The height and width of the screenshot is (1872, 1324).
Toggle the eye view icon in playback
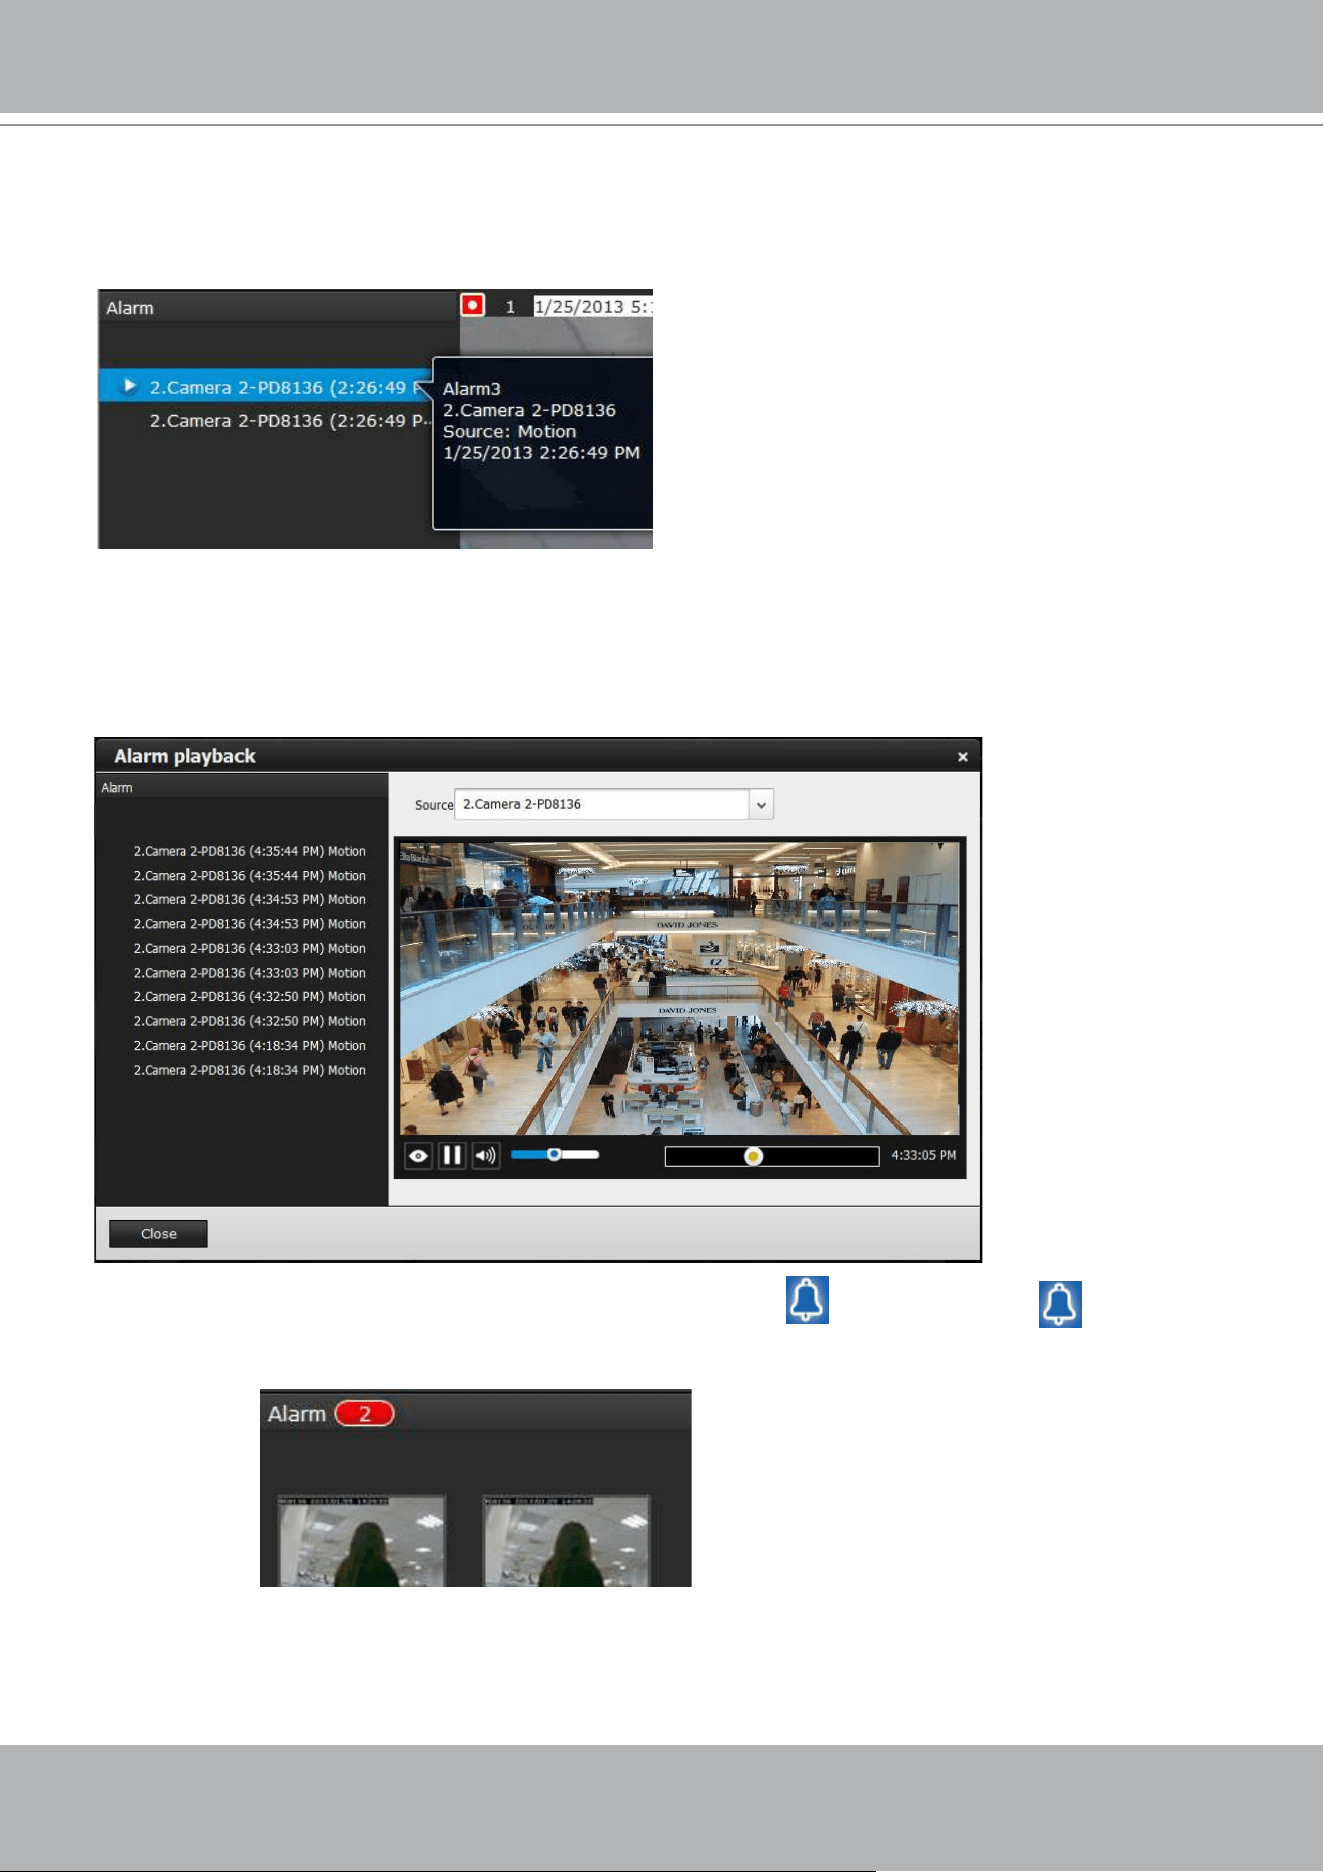(x=418, y=1156)
